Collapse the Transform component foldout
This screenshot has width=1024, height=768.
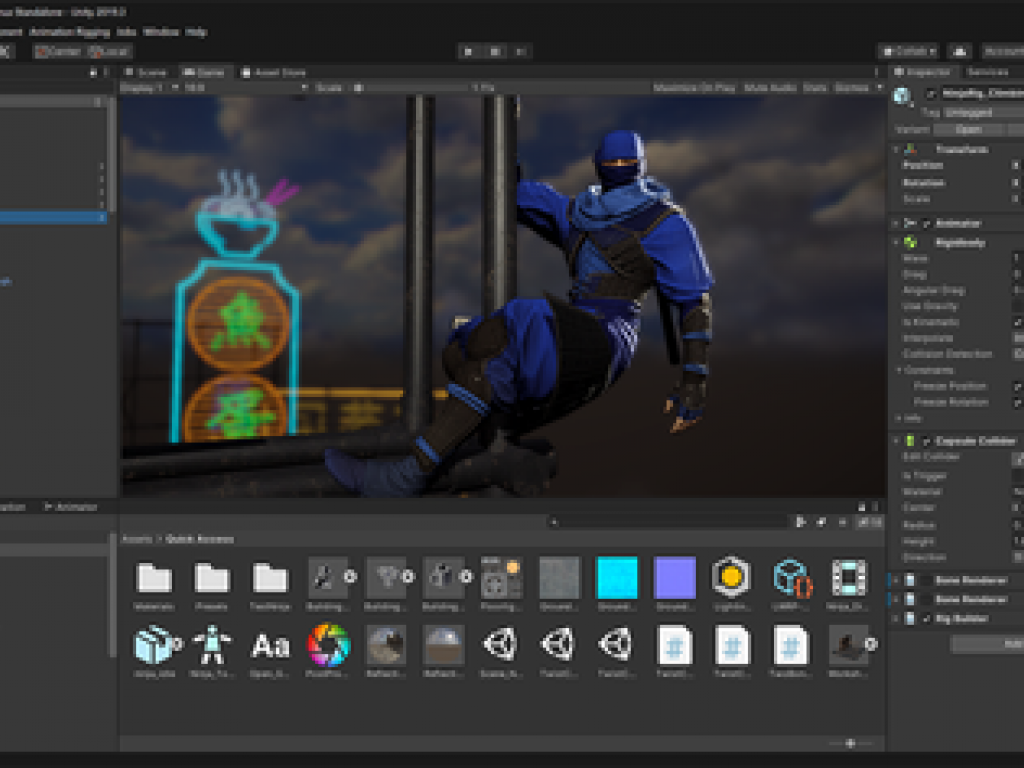tap(896, 150)
